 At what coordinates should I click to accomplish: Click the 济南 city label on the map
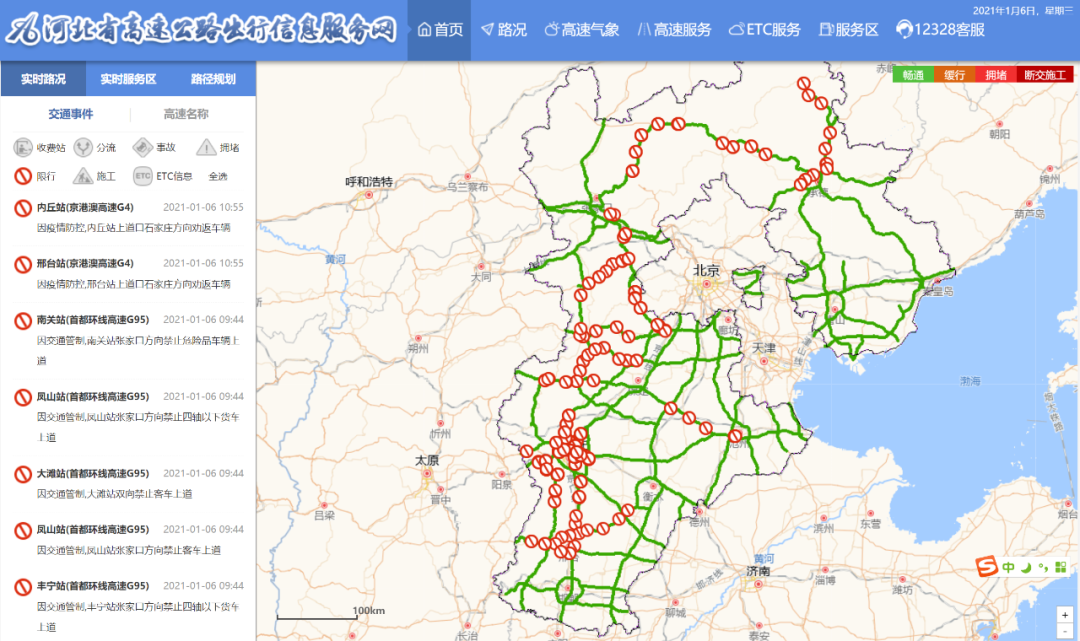(x=758, y=571)
